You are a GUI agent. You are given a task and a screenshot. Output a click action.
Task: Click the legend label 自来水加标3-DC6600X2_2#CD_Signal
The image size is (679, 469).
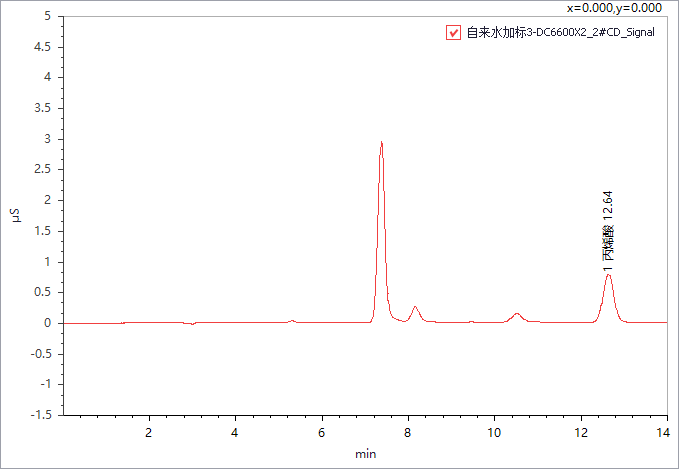coord(560,32)
